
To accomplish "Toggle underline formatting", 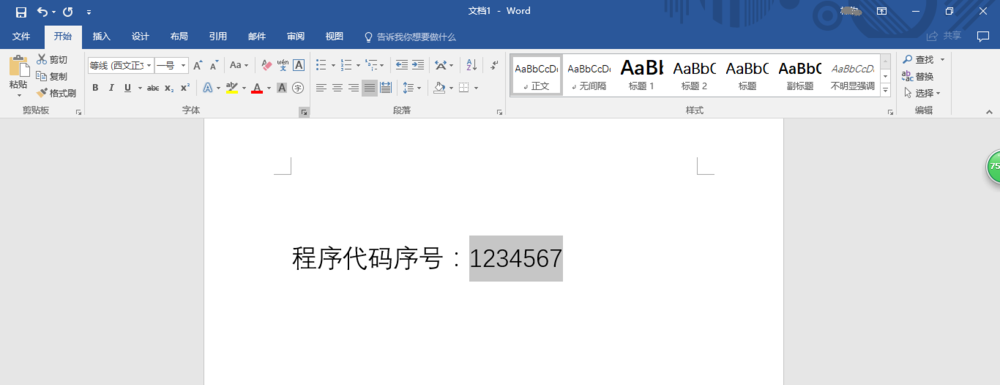I will pyautogui.click(x=127, y=88).
